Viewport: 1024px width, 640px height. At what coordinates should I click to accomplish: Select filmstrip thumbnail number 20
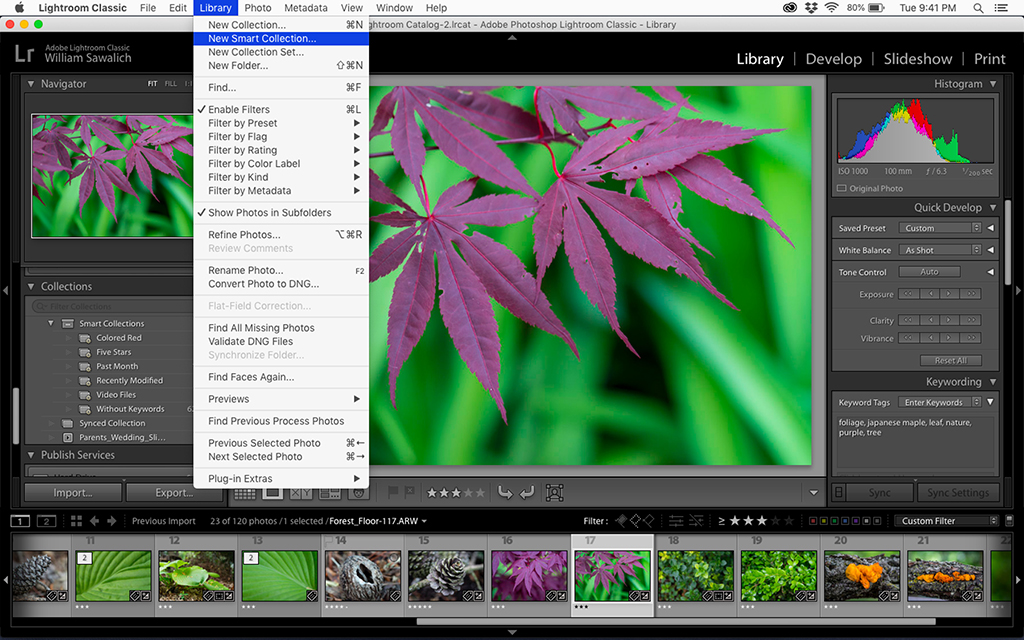861,575
